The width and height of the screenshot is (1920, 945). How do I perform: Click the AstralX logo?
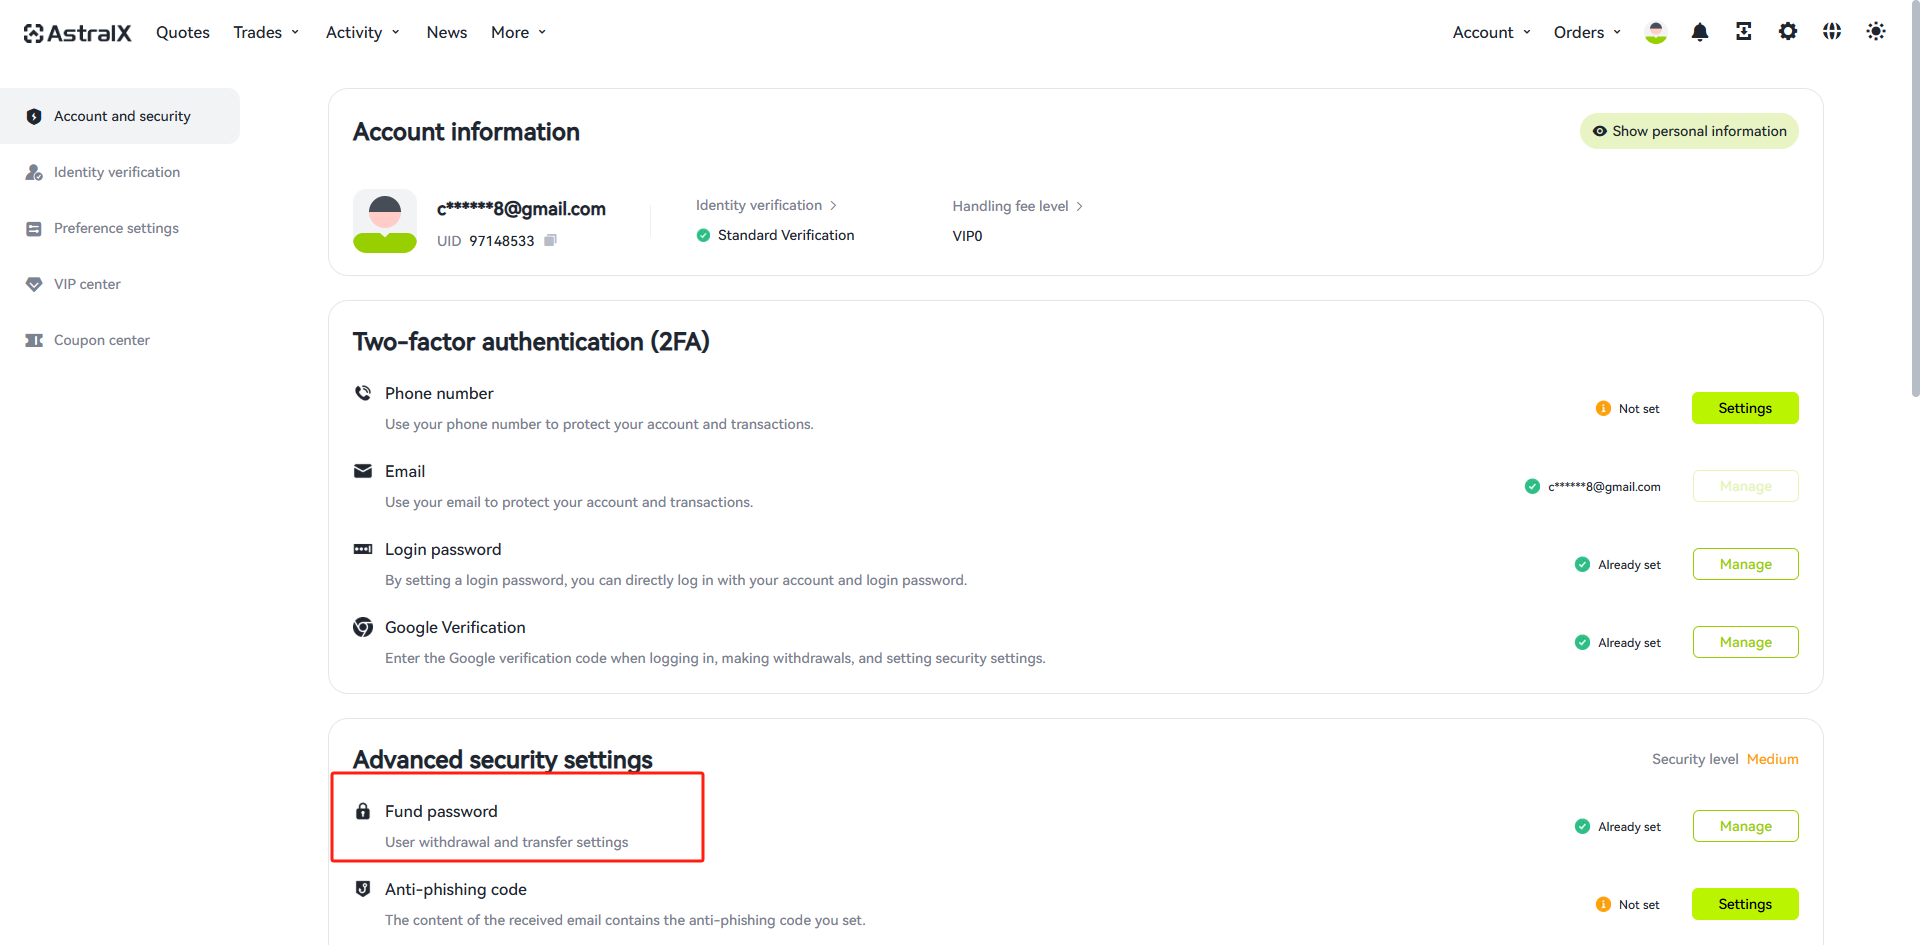coord(77,33)
